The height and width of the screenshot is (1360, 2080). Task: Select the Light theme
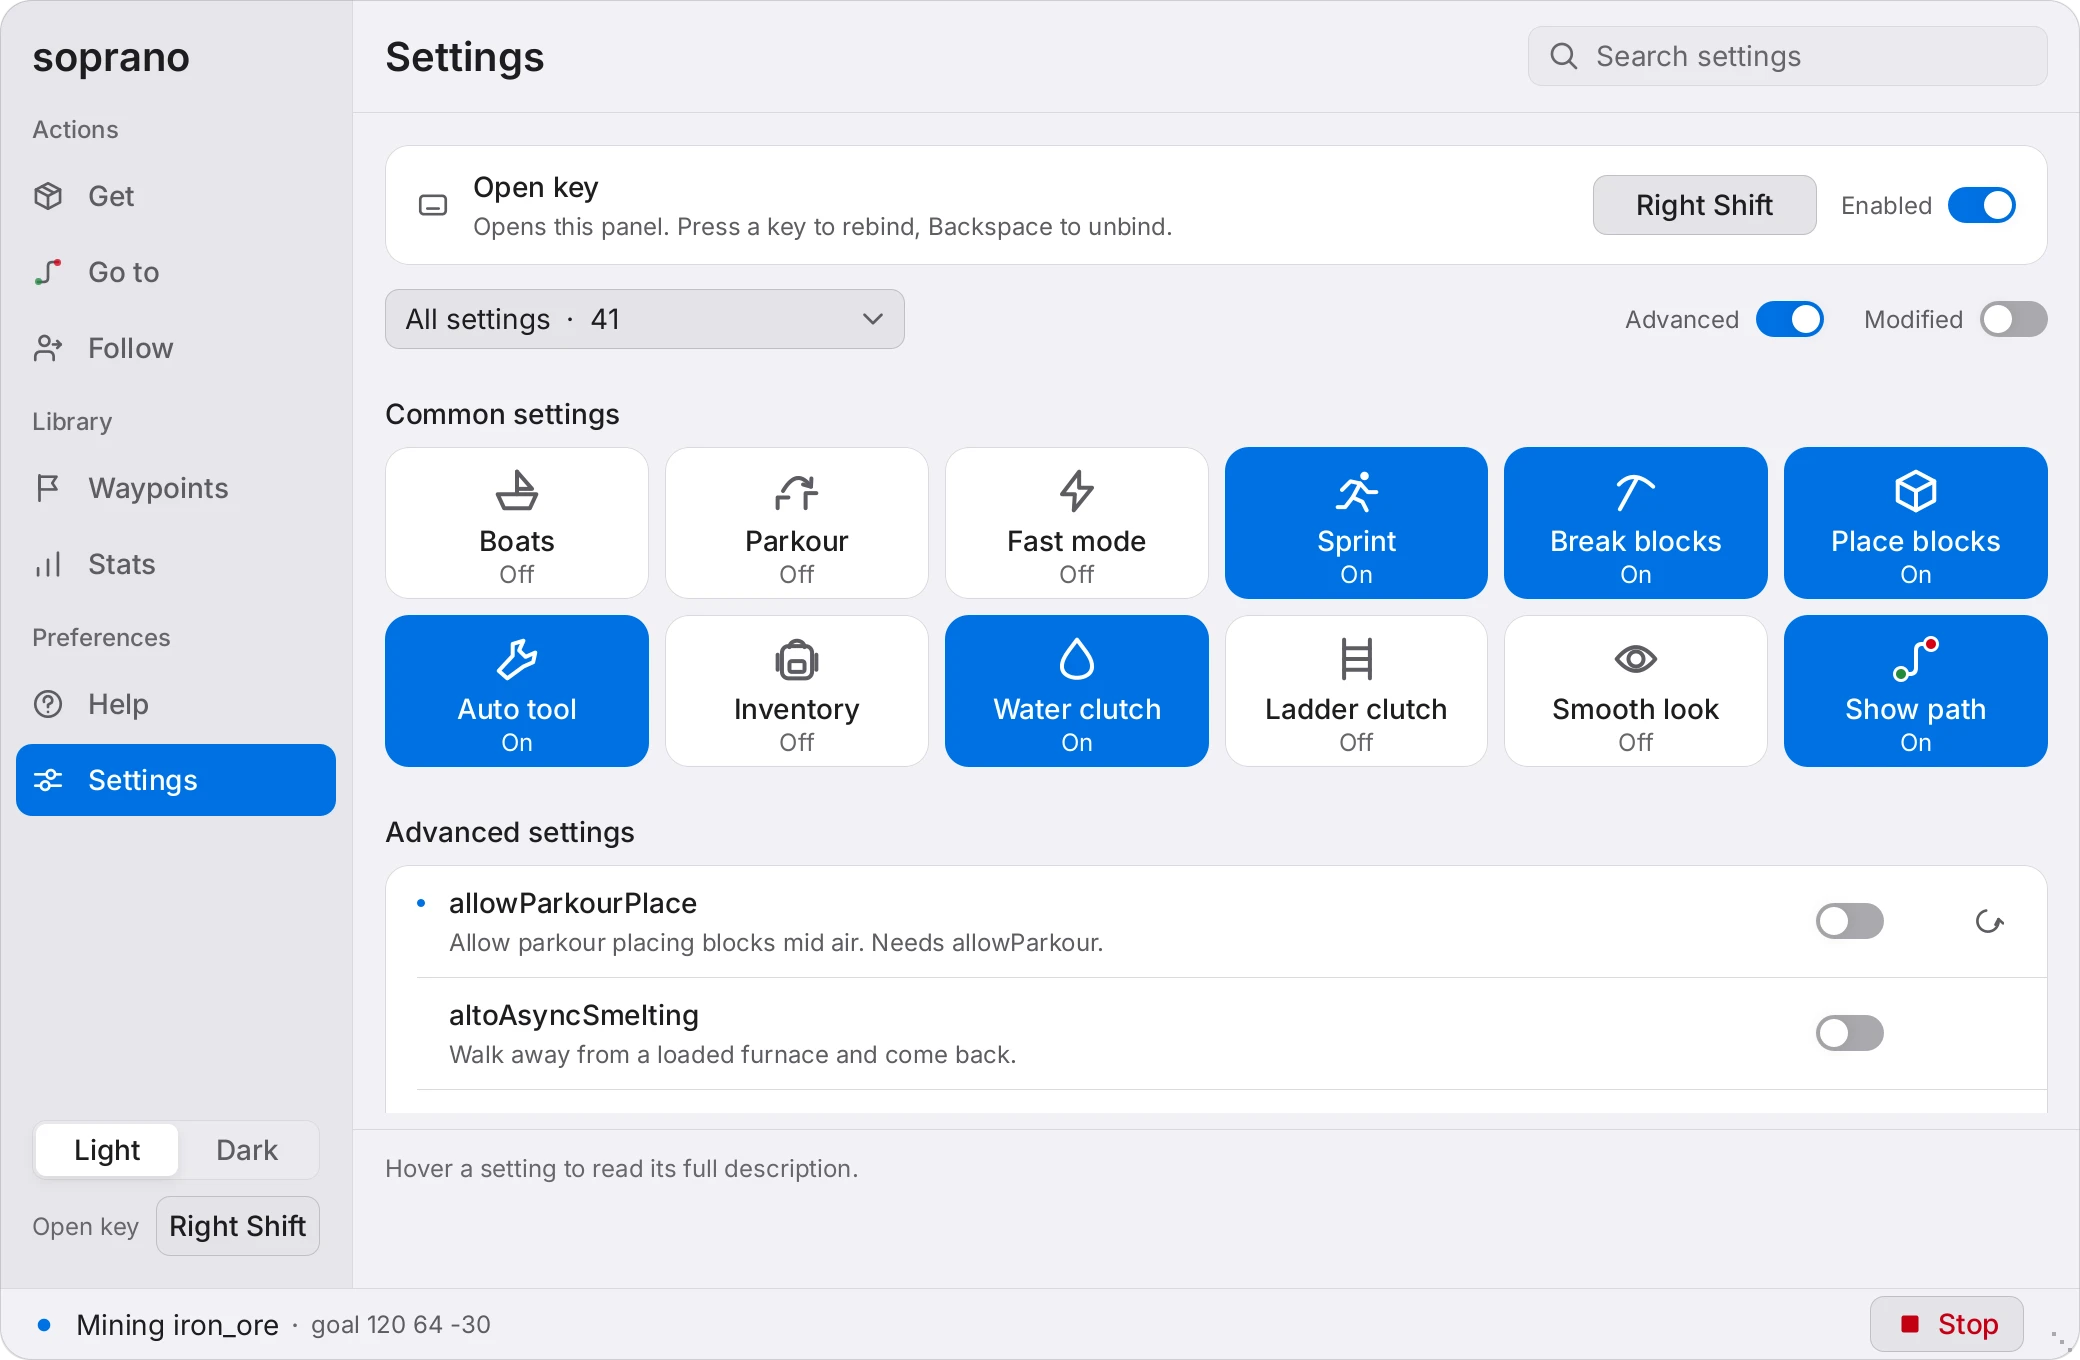click(107, 1150)
